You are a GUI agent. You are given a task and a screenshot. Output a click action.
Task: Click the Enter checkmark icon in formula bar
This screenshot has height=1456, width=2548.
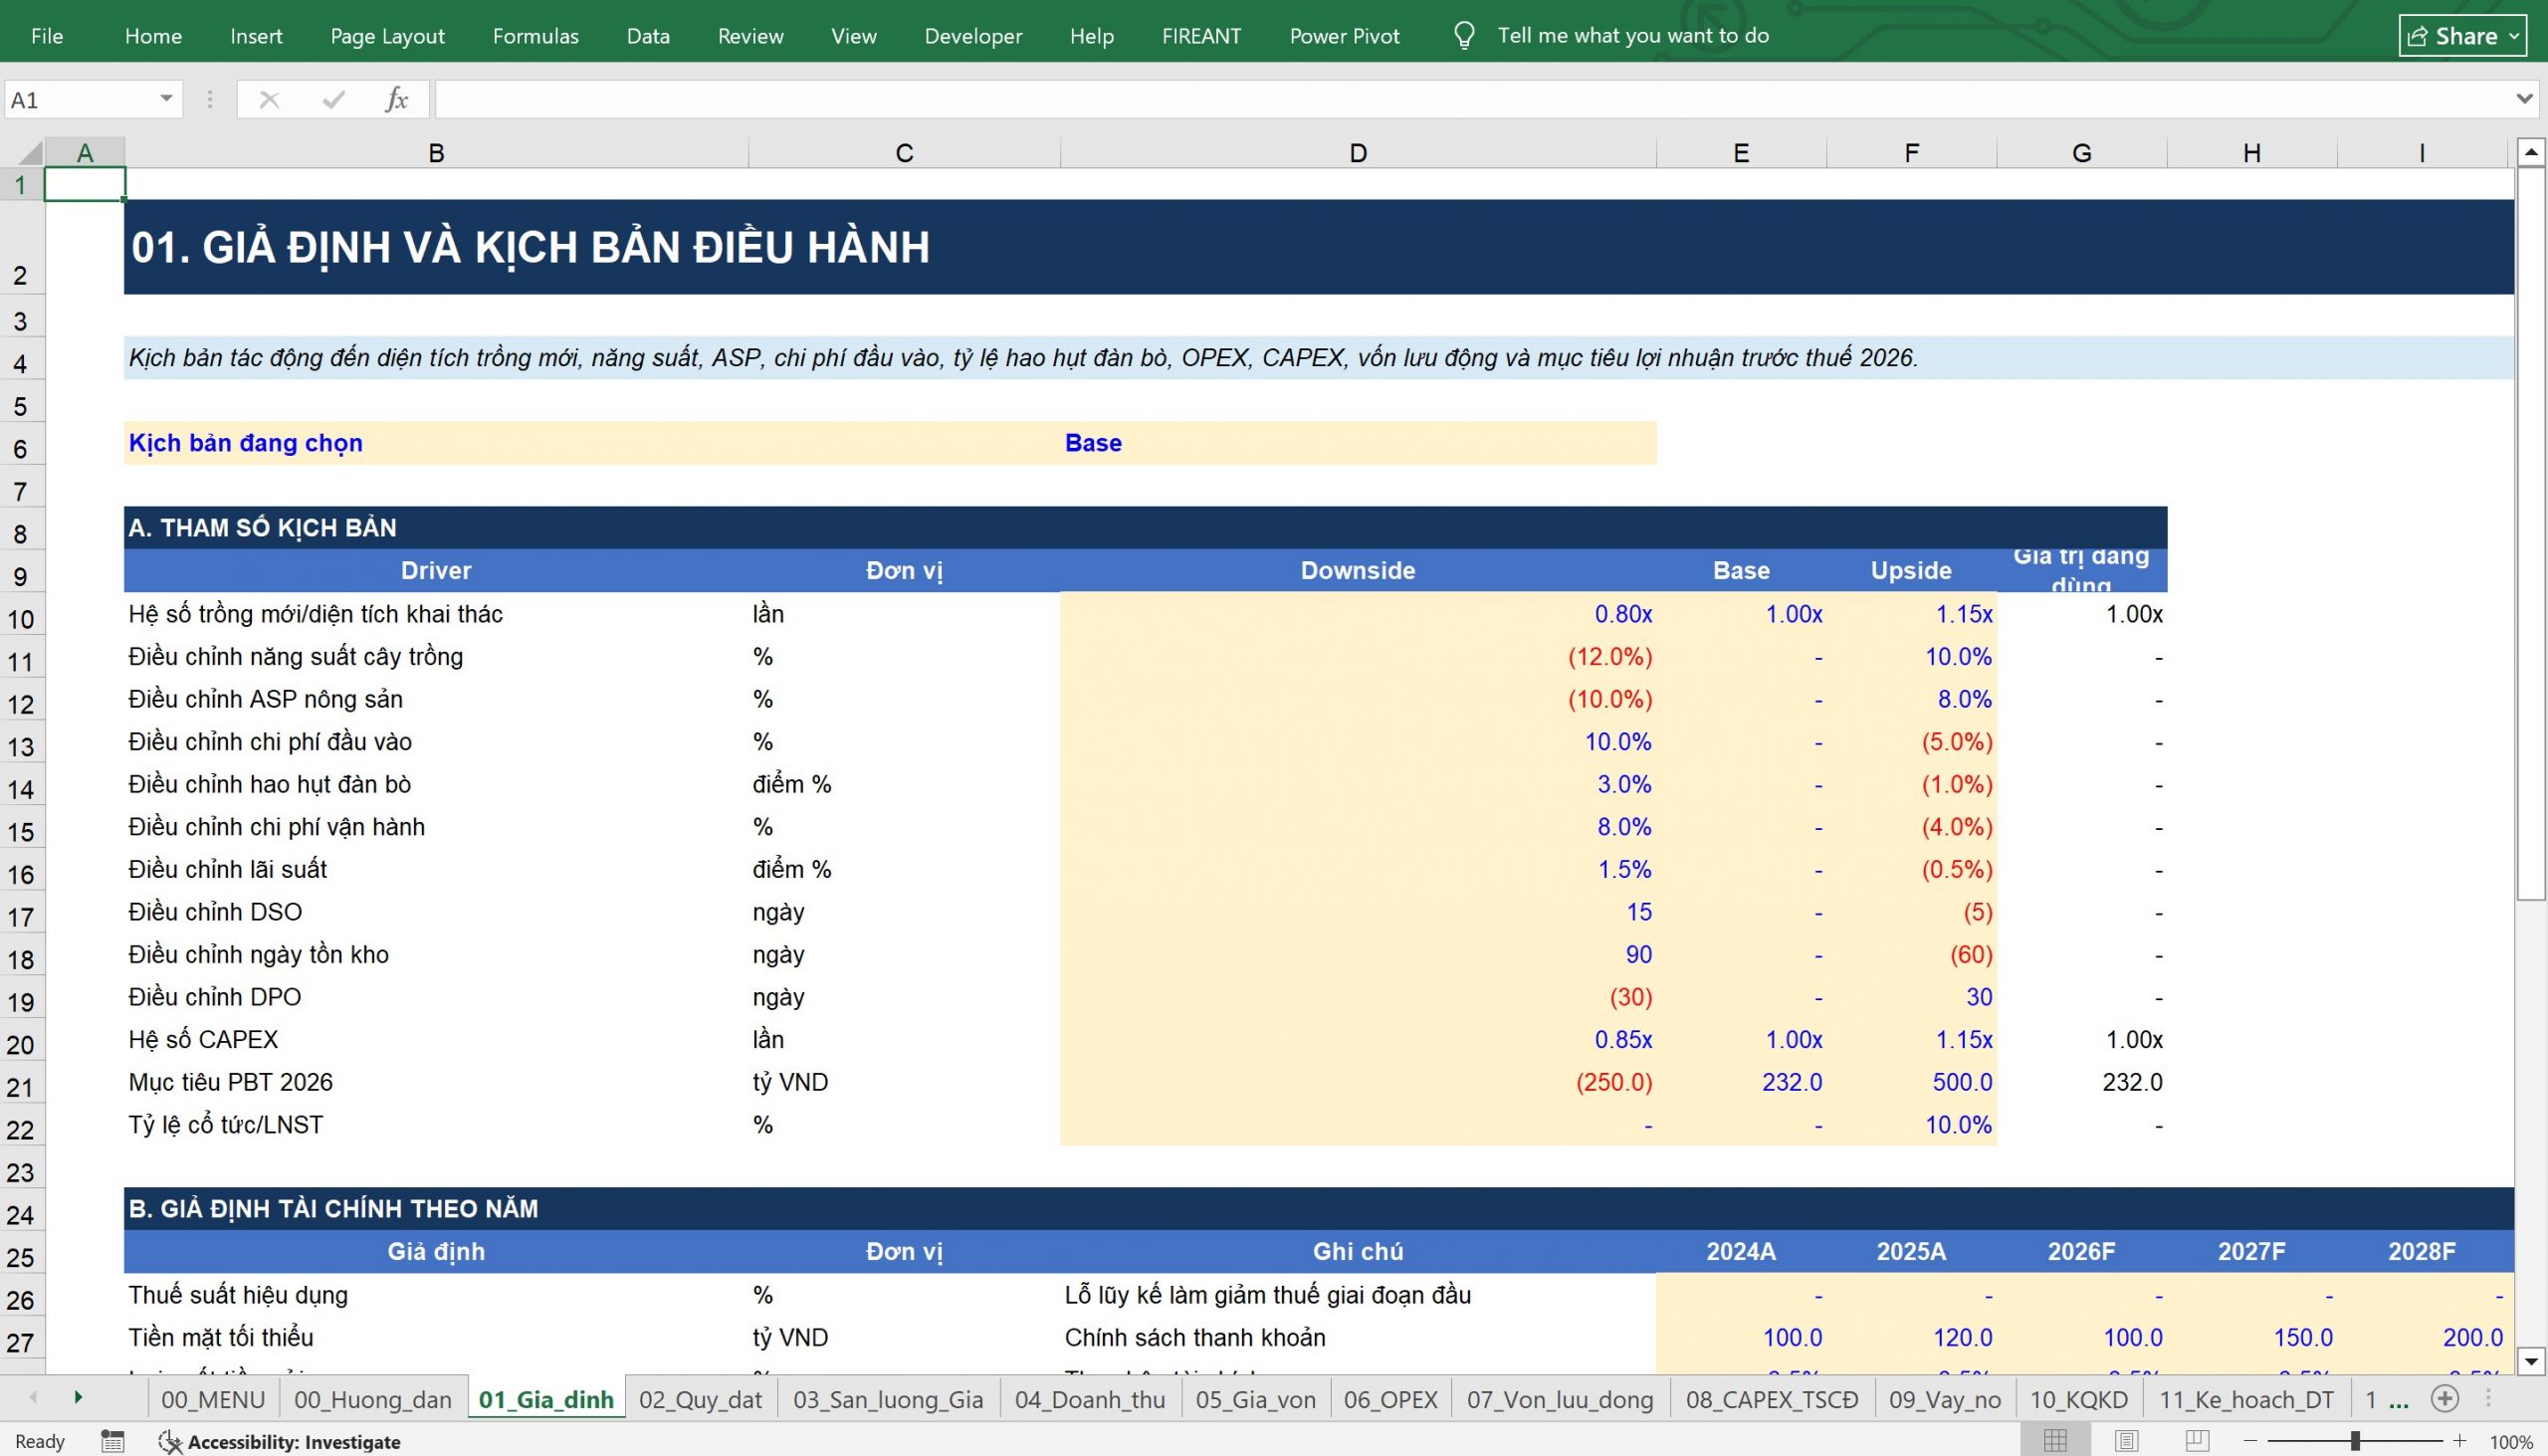tap(334, 99)
